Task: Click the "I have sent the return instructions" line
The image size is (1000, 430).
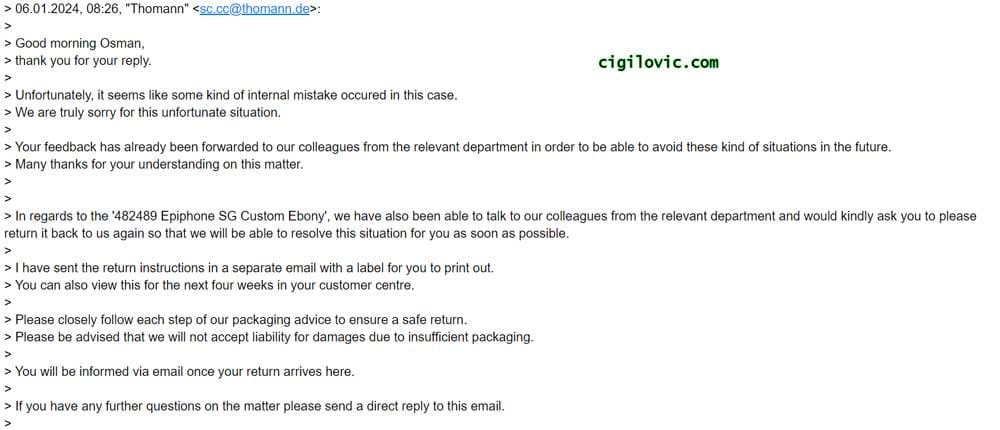Action: [x=254, y=268]
